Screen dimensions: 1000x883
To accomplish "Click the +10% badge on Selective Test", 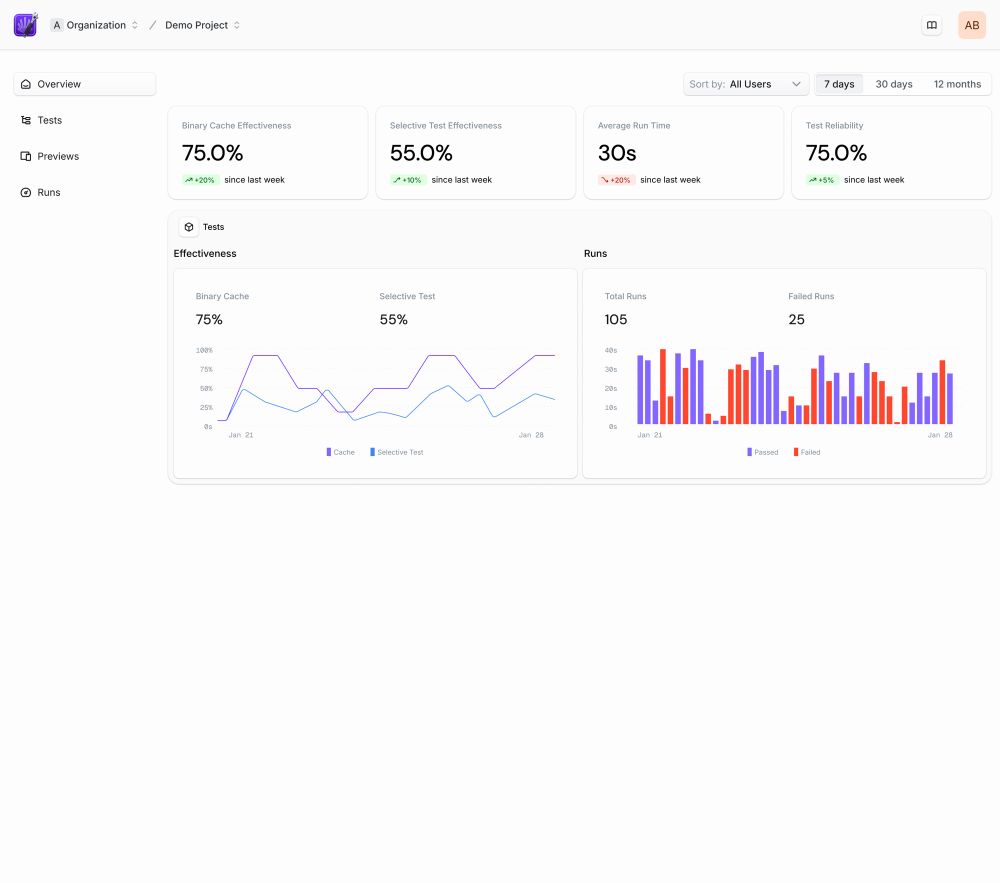I will coord(408,180).
